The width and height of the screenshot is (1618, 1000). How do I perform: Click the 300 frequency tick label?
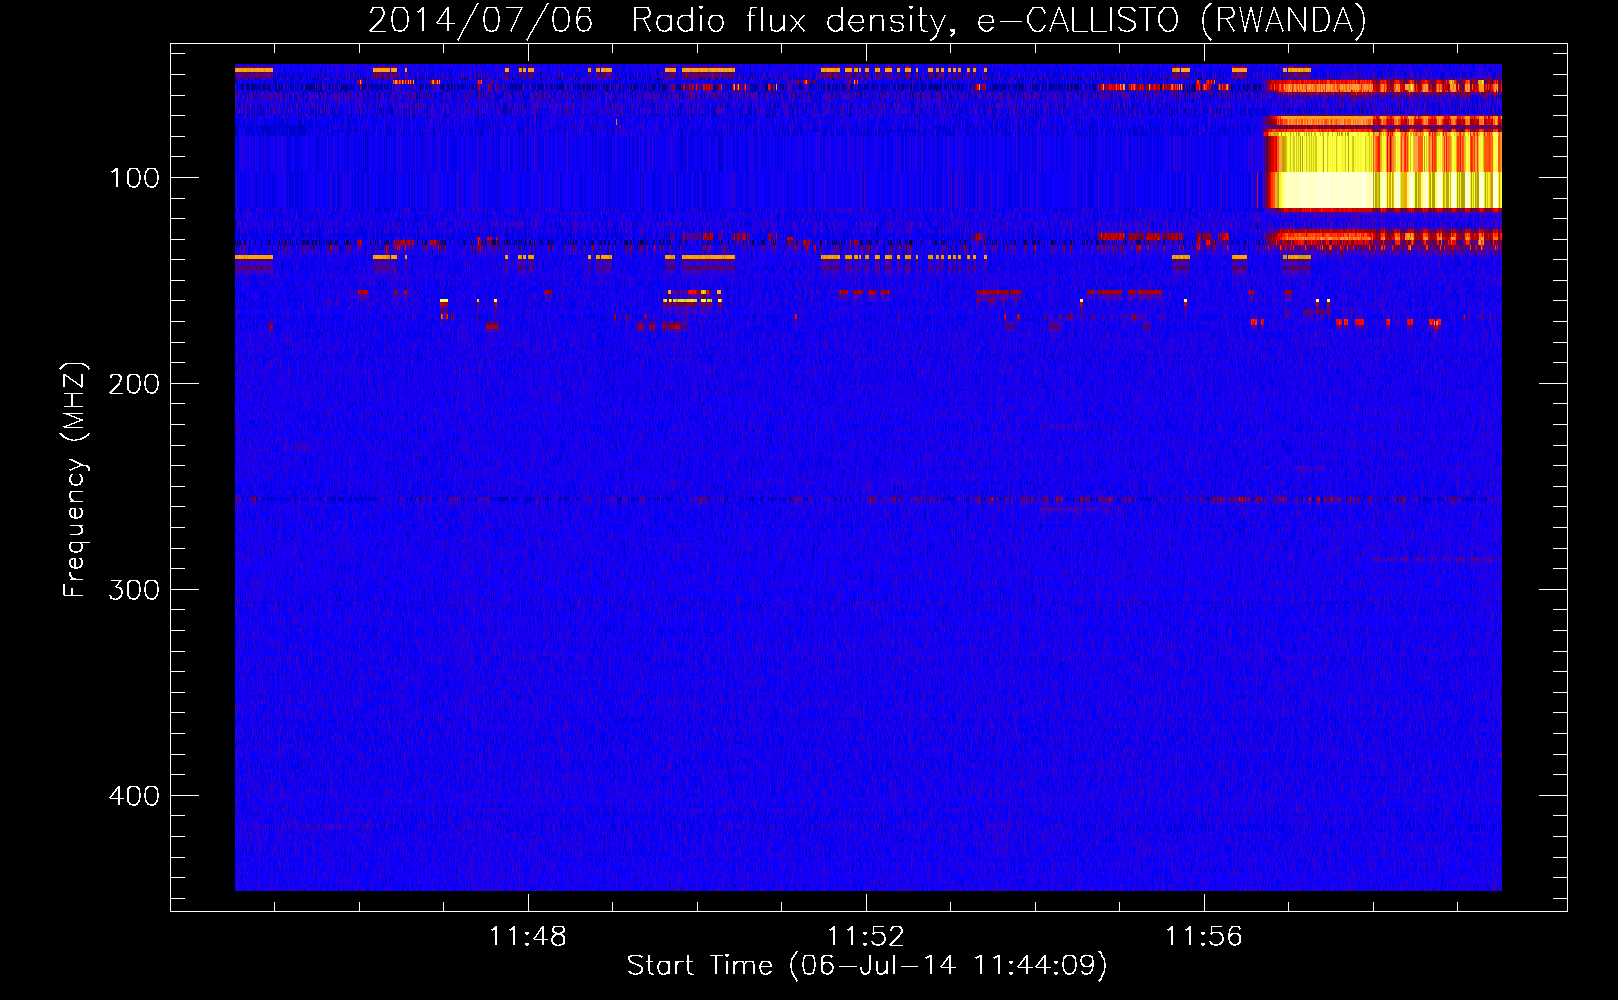(x=135, y=590)
